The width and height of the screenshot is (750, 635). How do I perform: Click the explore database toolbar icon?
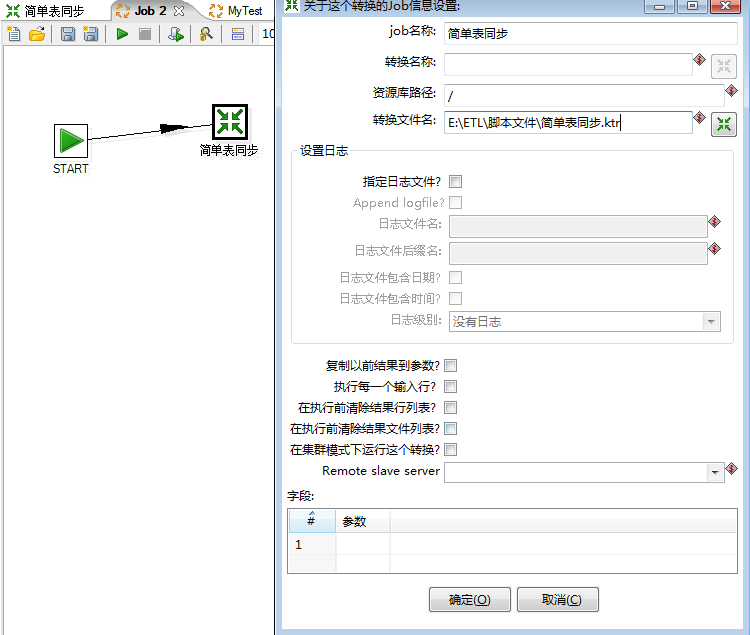click(x=206, y=34)
